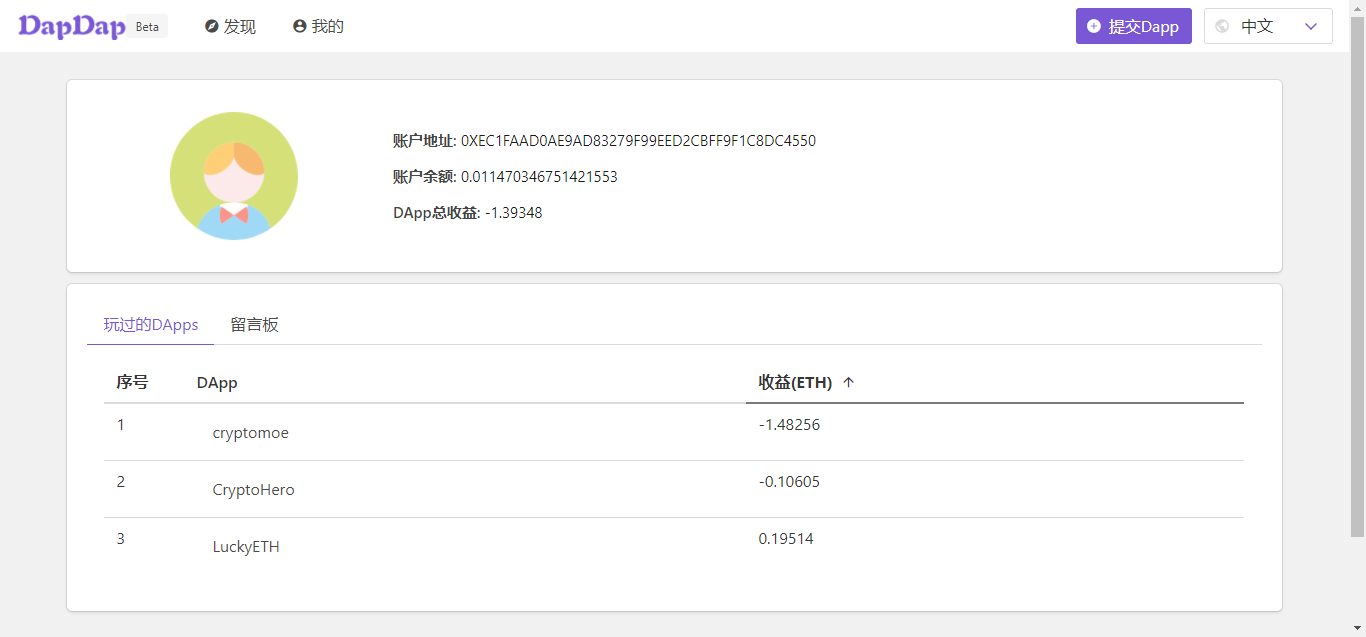Viewport: 1366px width, 637px height.
Task: Click the page scrollbar up arrow
Action: click(x=1357, y=8)
